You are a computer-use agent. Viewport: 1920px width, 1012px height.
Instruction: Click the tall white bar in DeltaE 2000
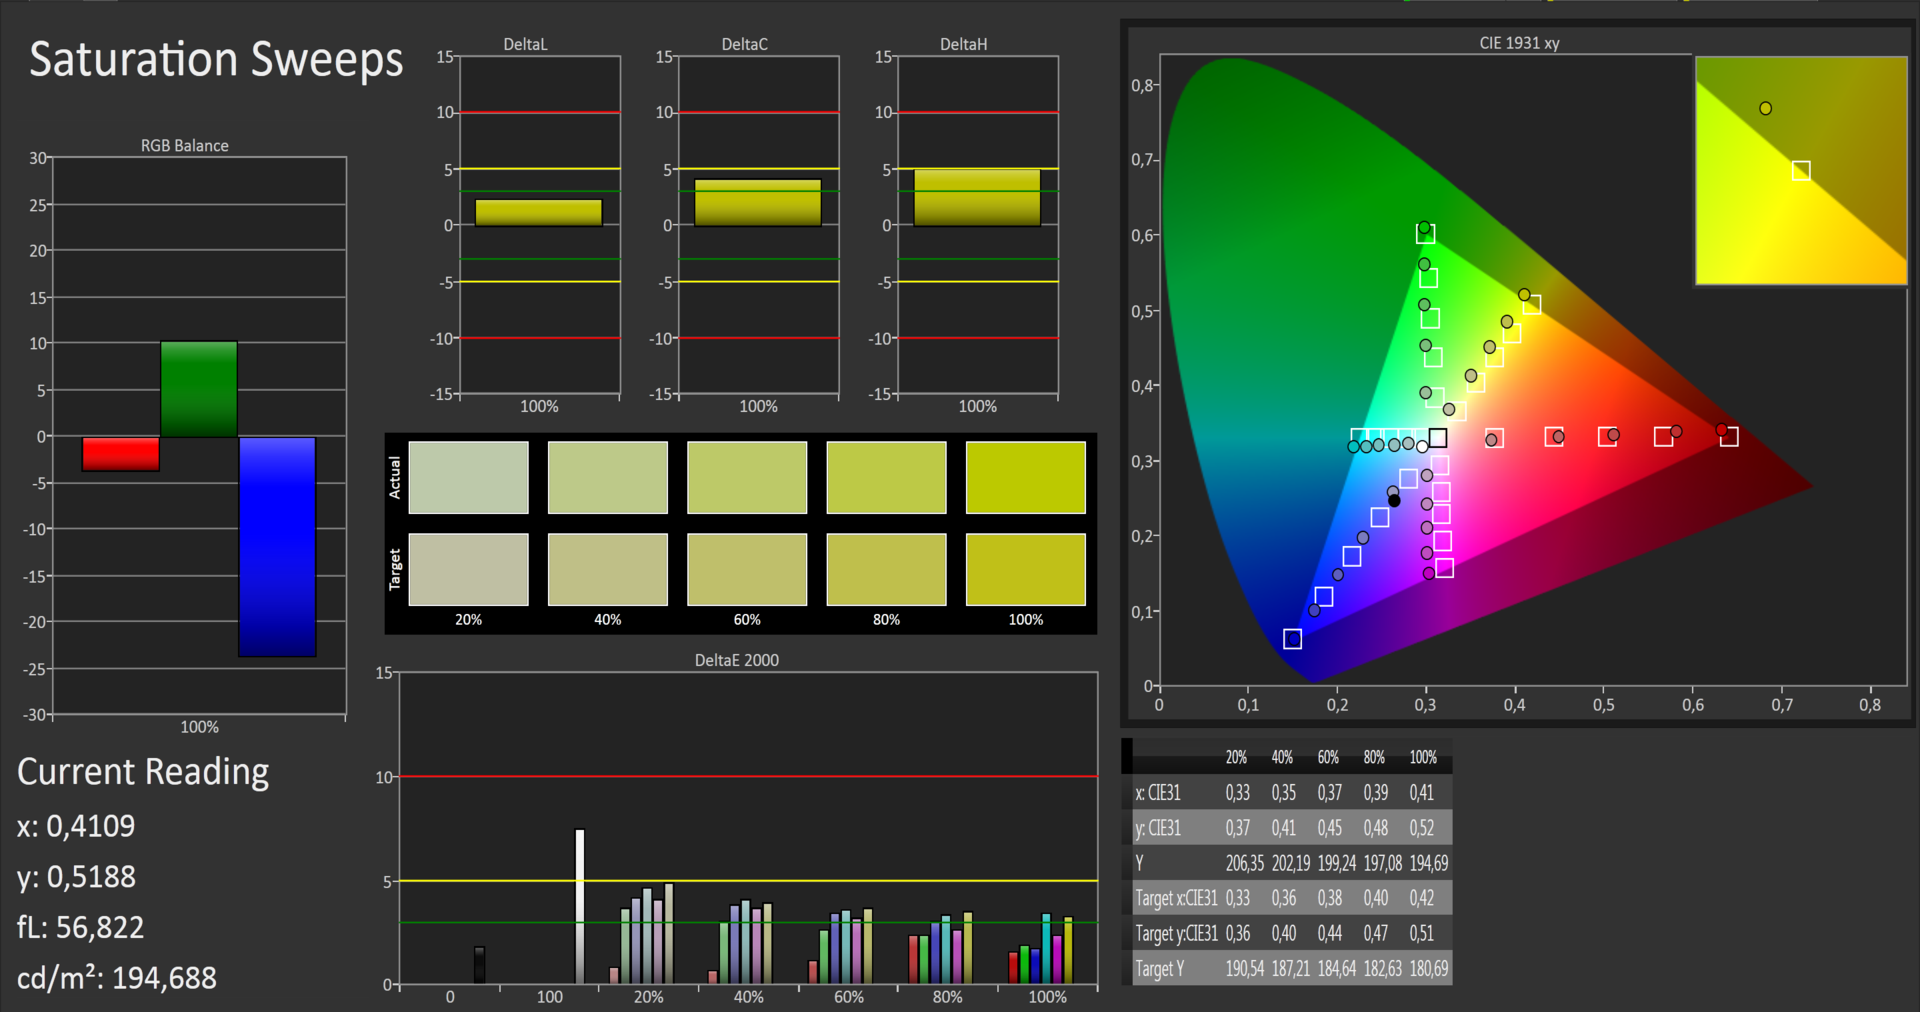(x=580, y=905)
